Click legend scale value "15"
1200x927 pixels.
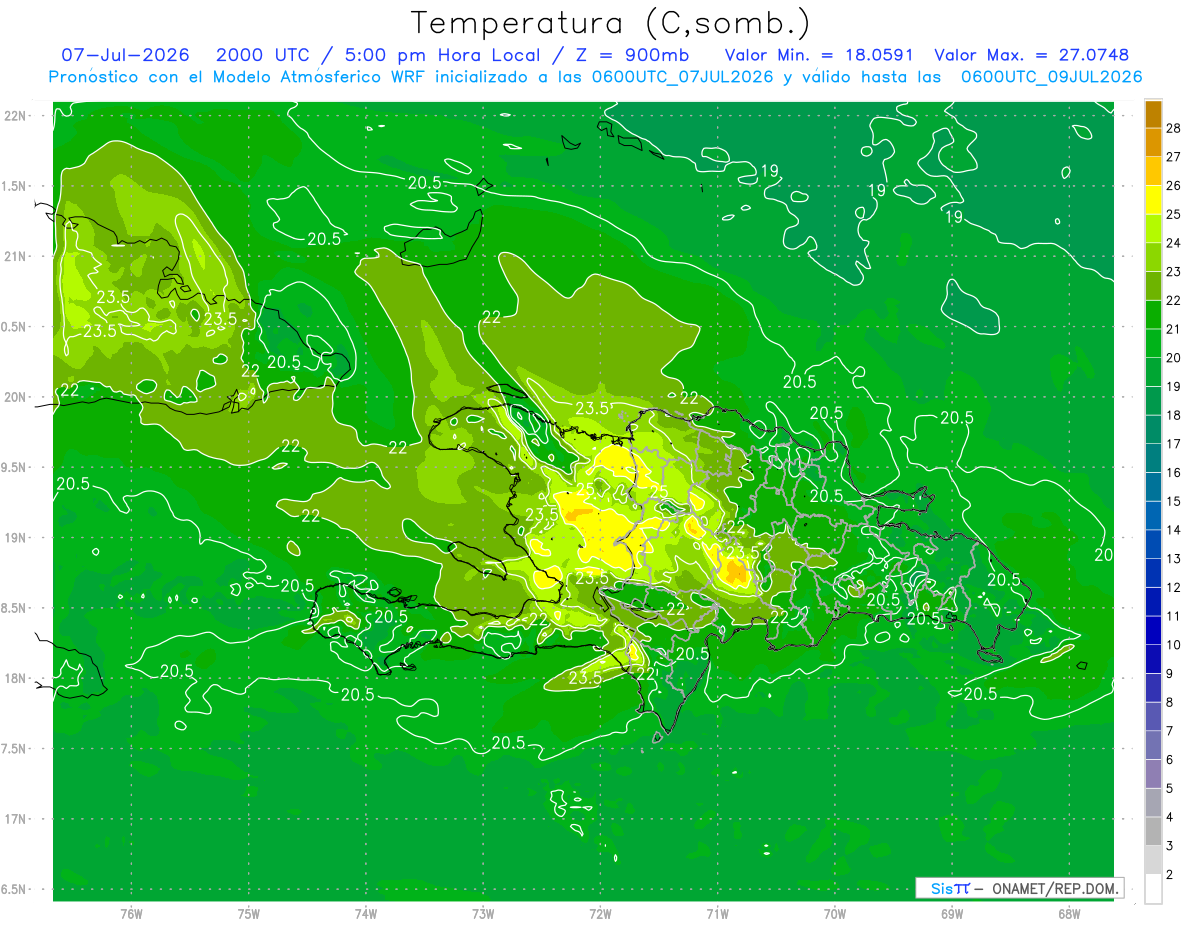[x=1174, y=501]
